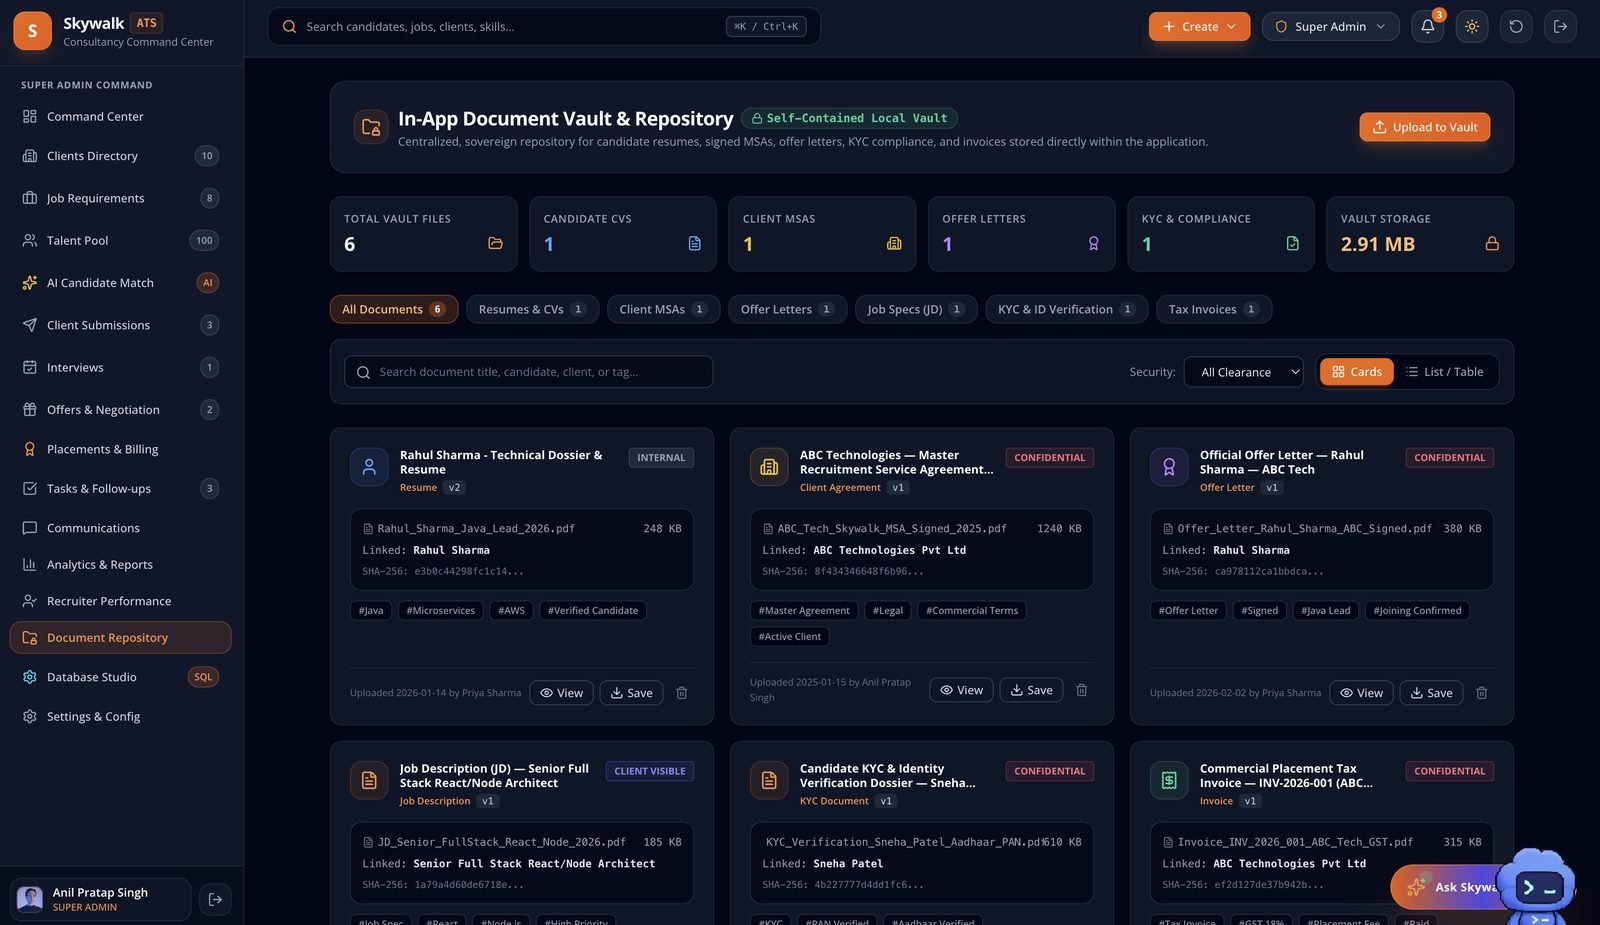
Task: Click the refresh icon in top bar
Action: pos(1516,27)
